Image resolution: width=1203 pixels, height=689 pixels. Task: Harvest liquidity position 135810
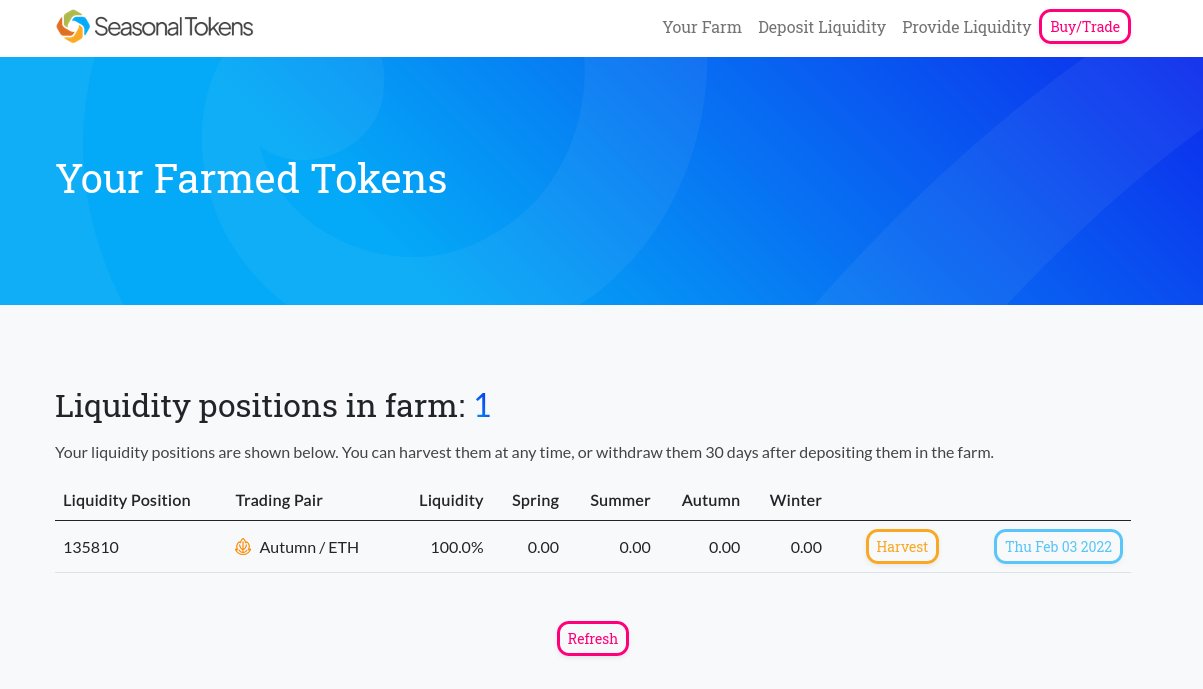902,547
